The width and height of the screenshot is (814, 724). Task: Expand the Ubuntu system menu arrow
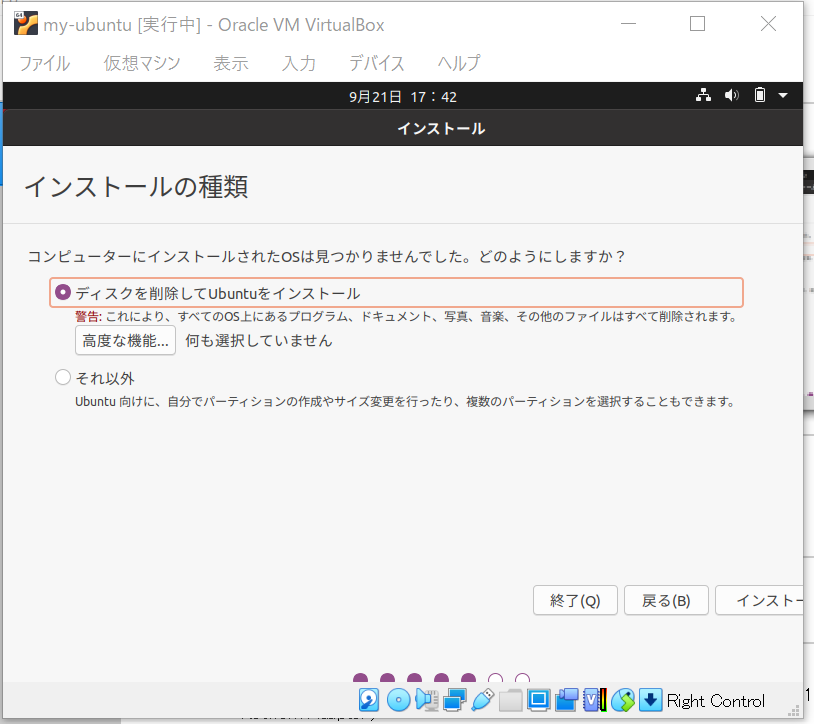click(x=783, y=95)
